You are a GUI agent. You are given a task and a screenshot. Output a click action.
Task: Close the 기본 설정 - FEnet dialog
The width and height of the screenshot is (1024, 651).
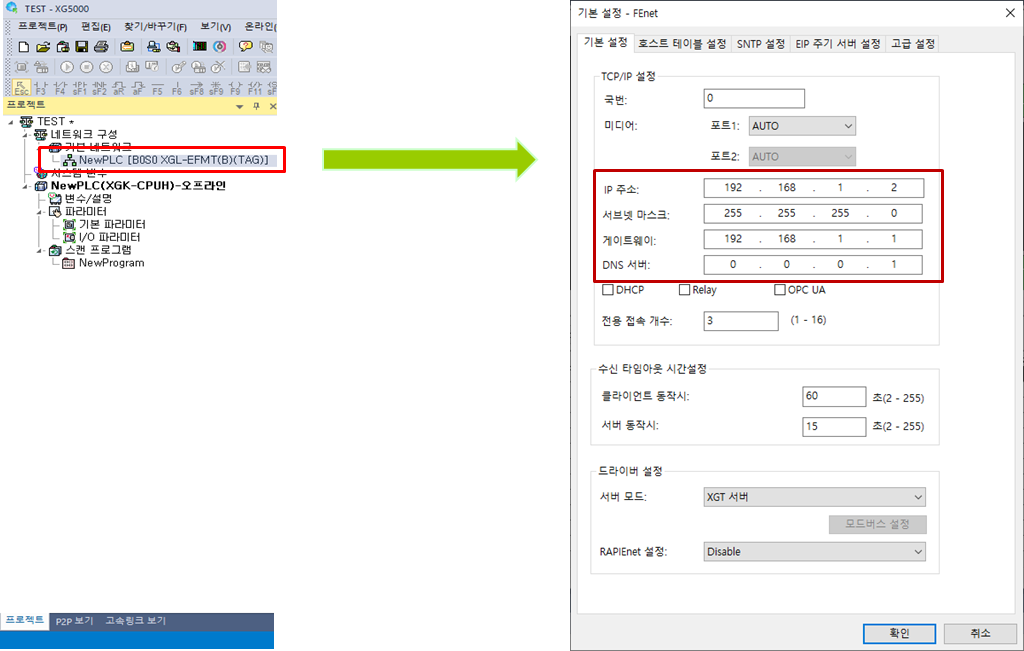click(1010, 13)
